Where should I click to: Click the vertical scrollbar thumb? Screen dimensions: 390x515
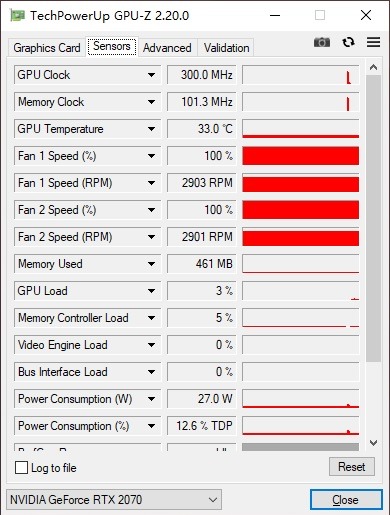click(373, 218)
